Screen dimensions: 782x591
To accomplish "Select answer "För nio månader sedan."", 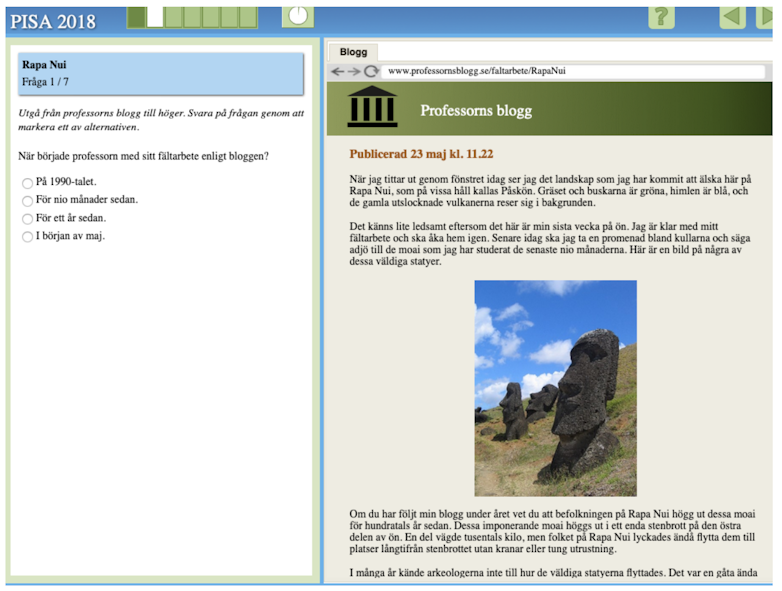I will point(27,200).
